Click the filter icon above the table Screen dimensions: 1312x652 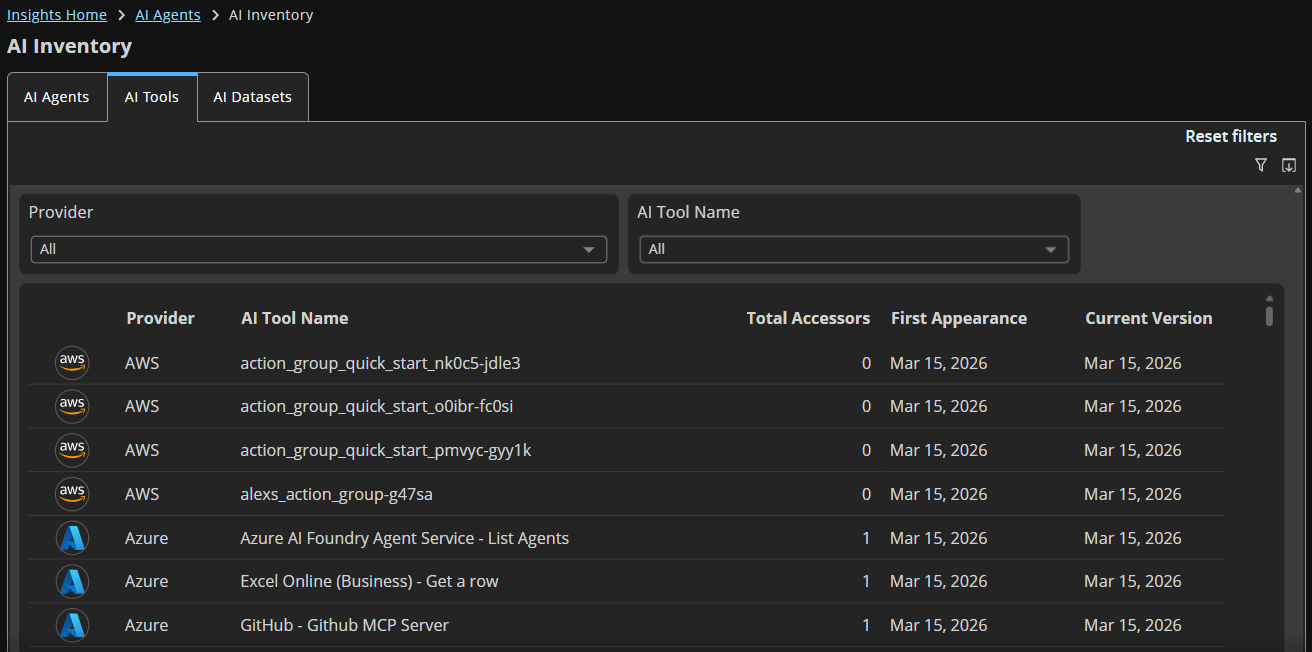click(1261, 165)
